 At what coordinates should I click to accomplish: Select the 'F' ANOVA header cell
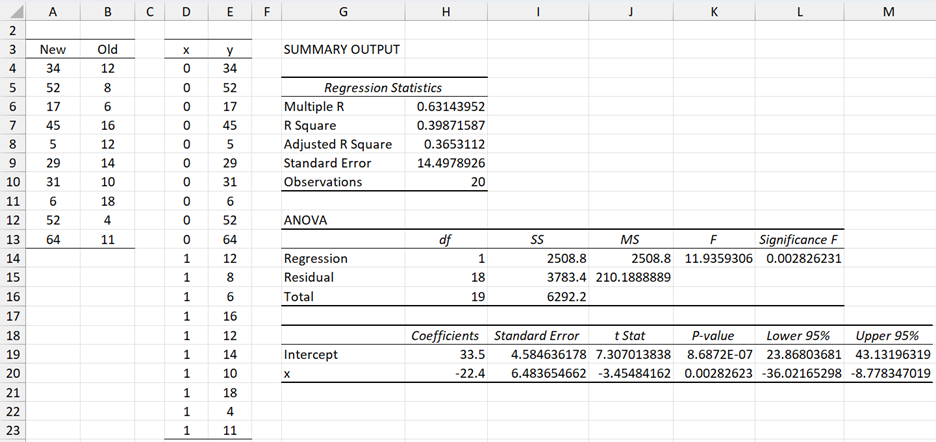tap(714, 240)
